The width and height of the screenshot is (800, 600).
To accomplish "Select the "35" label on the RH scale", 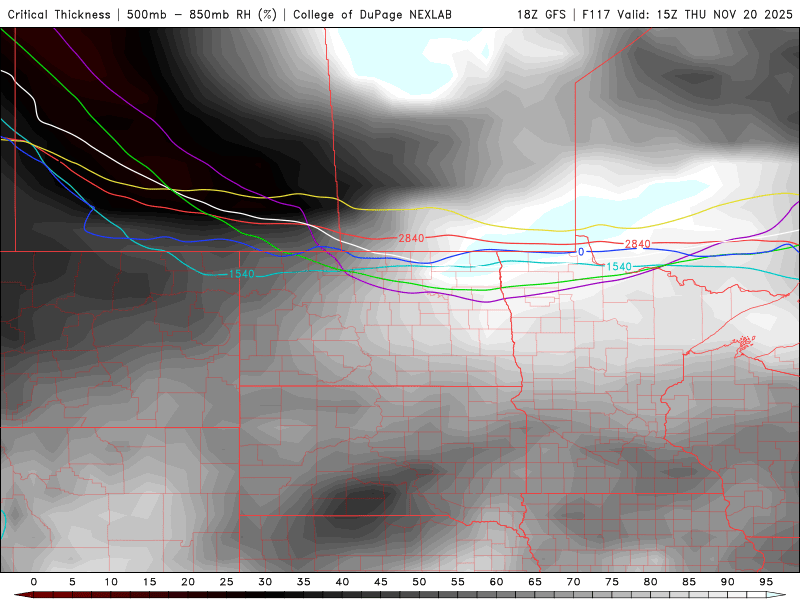I will tap(304, 582).
